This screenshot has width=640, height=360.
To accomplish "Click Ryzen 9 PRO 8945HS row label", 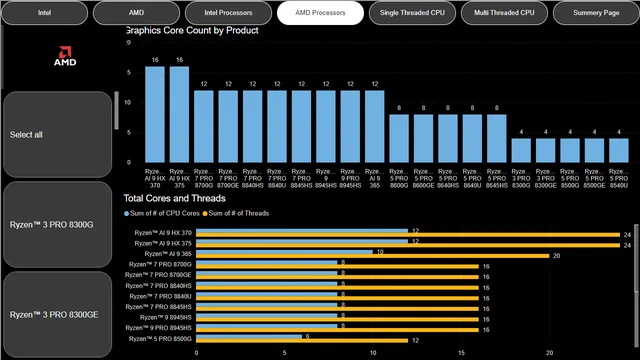I will pos(158,328).
